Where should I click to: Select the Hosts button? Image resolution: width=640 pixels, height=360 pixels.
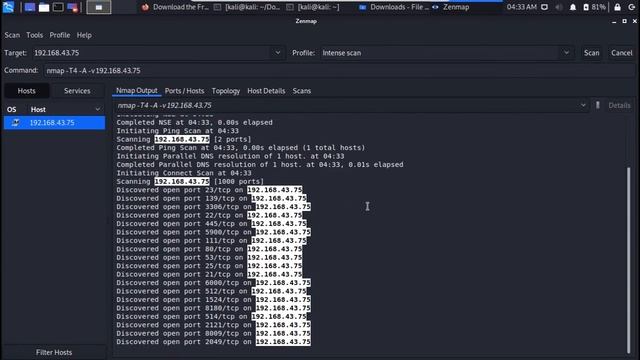[x=27, y=91]
